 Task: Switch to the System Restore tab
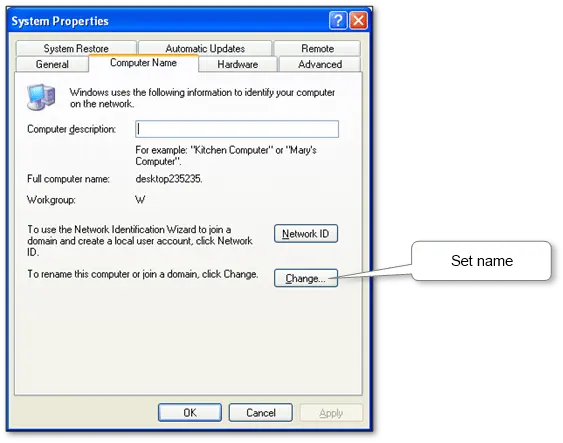click(76, 48)
